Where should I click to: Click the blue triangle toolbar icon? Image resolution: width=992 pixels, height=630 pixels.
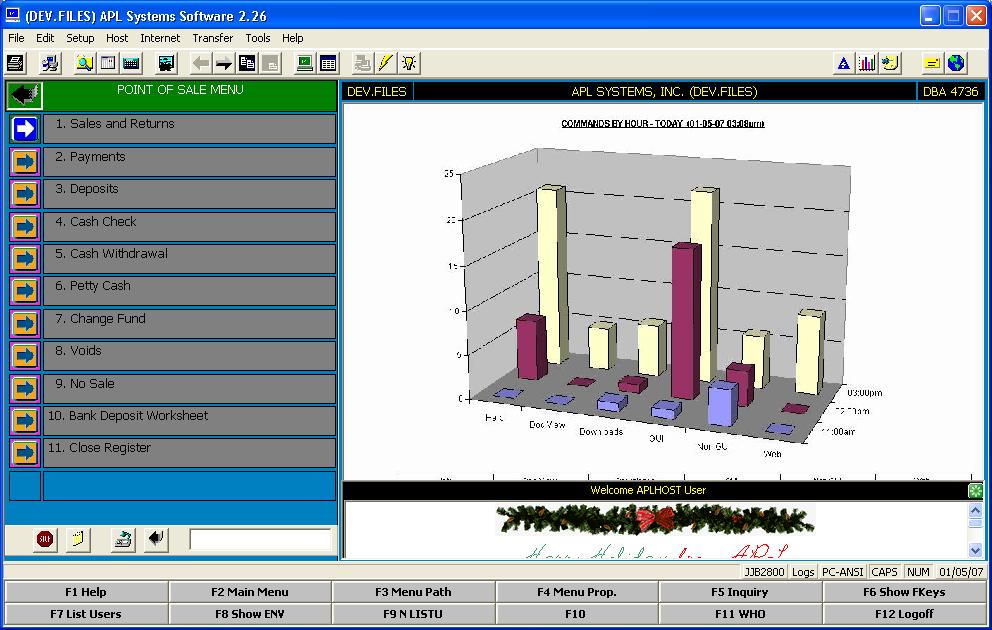pos(844,63)
